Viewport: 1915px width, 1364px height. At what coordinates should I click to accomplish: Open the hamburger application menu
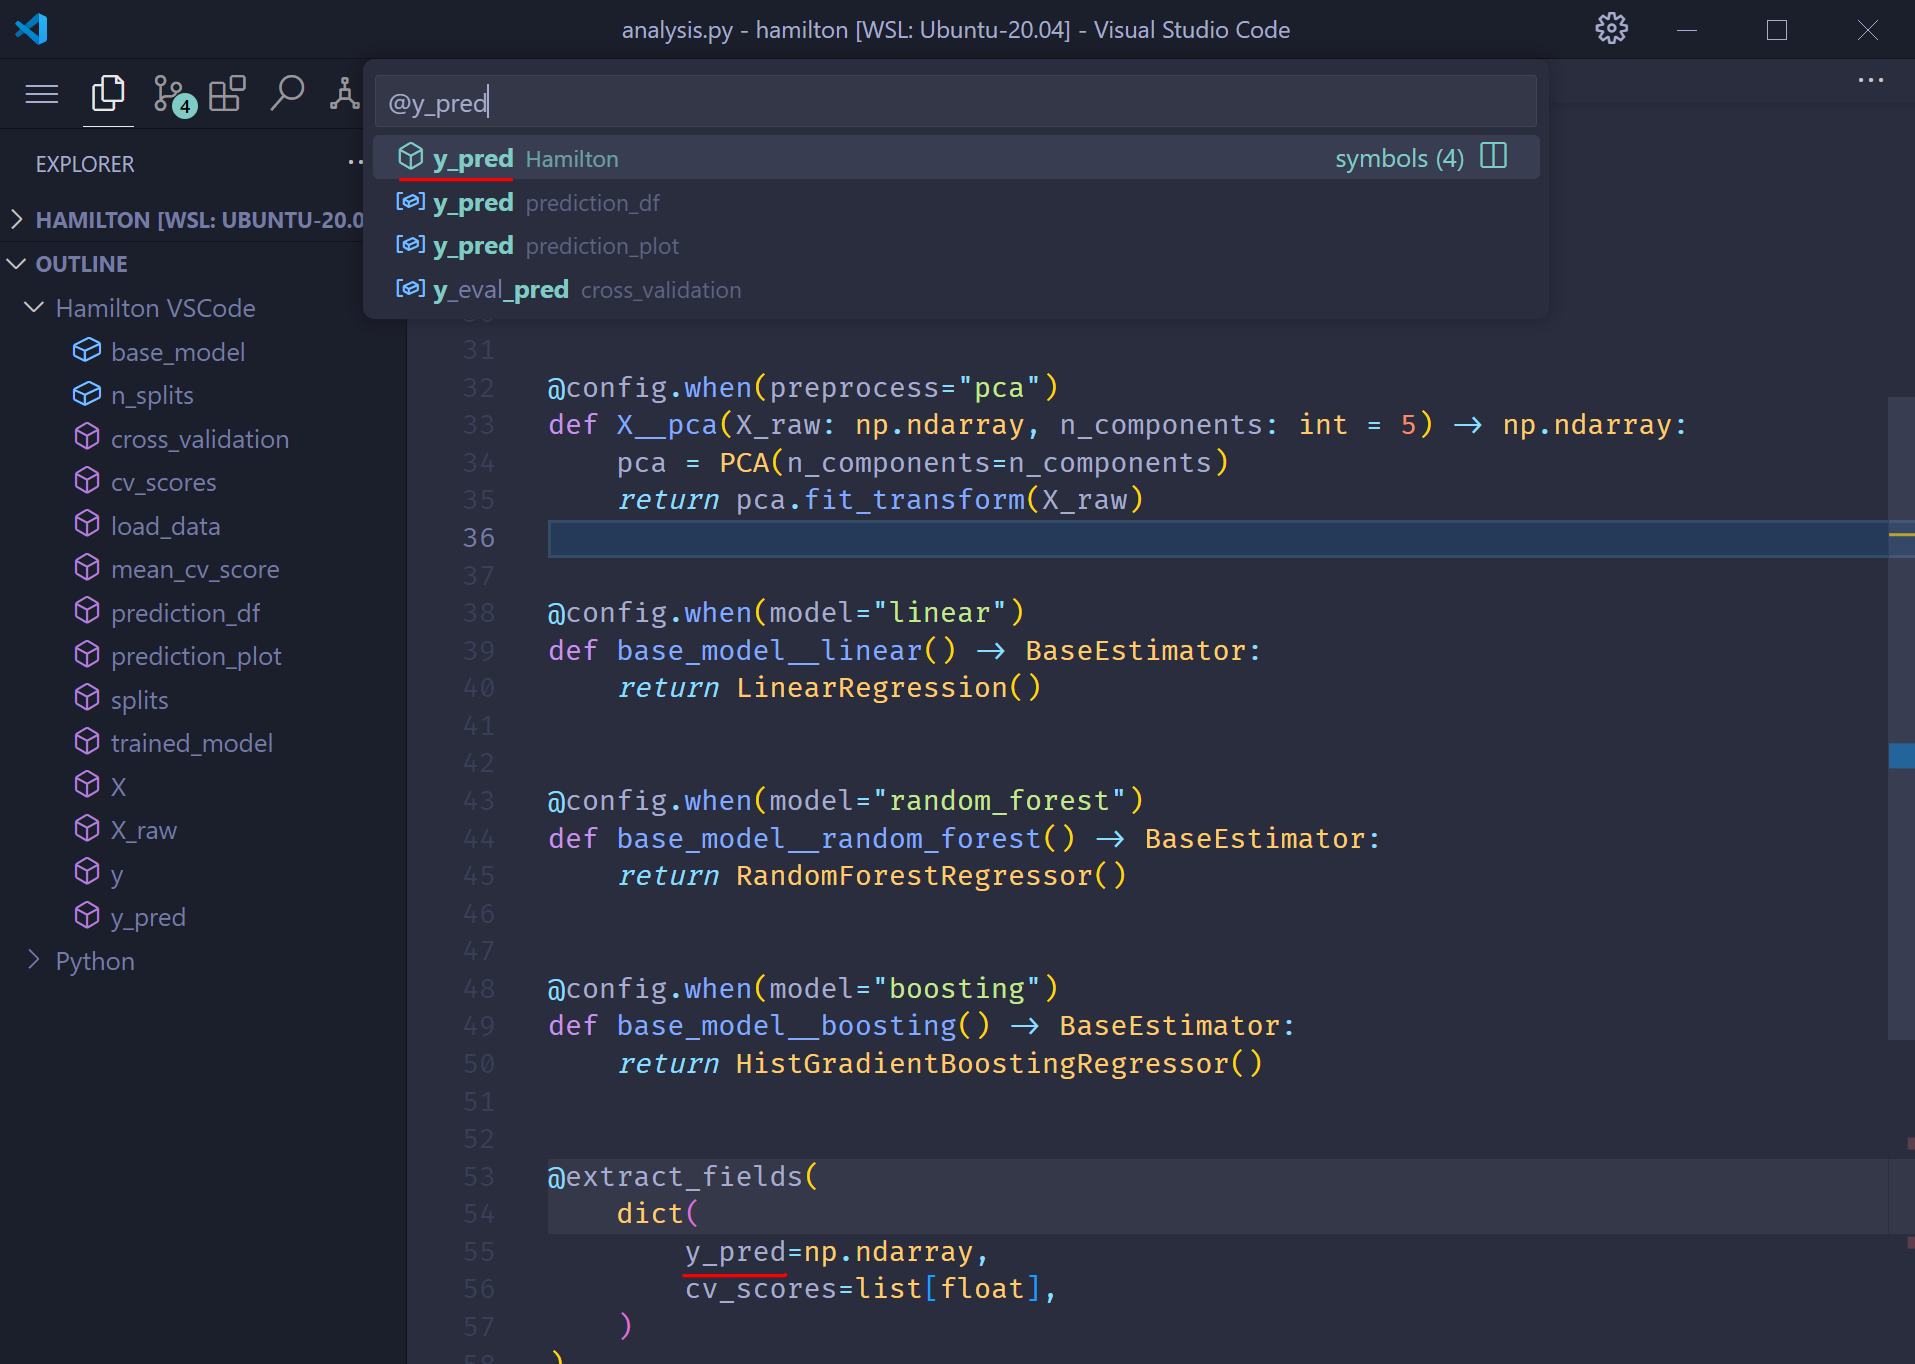[42, 95]
